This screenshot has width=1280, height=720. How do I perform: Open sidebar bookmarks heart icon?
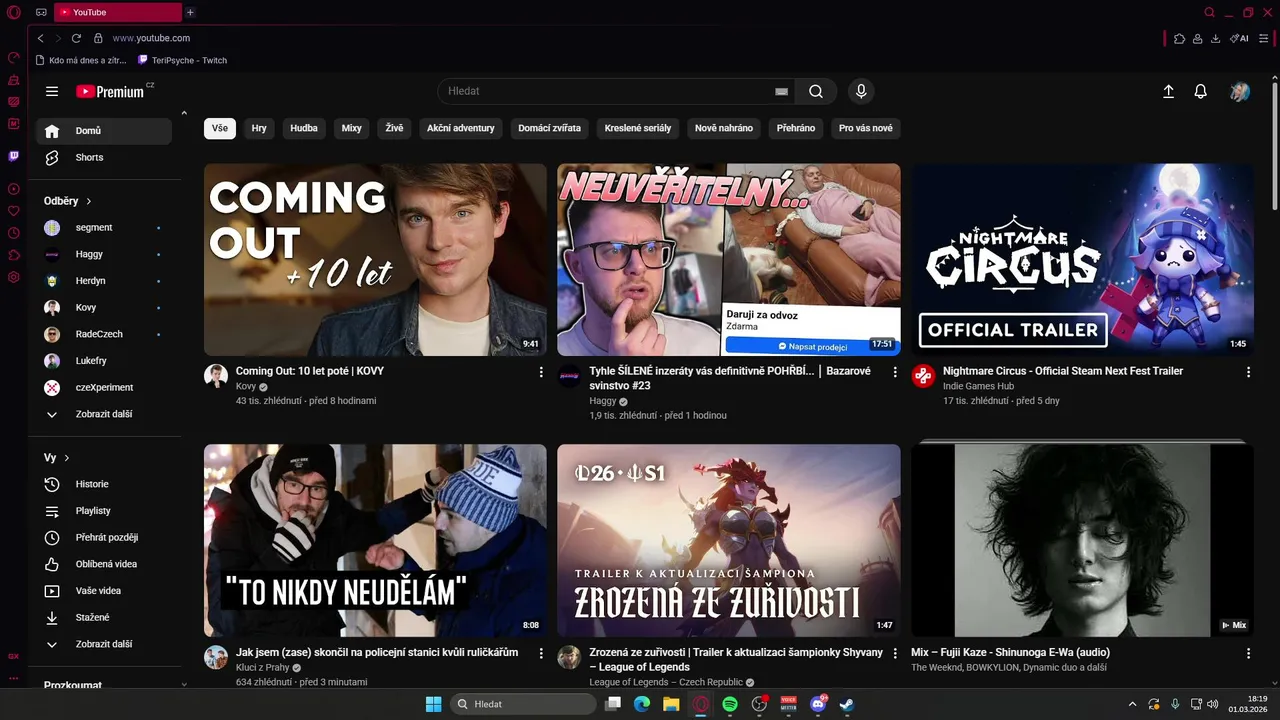(x=14, y=211)
